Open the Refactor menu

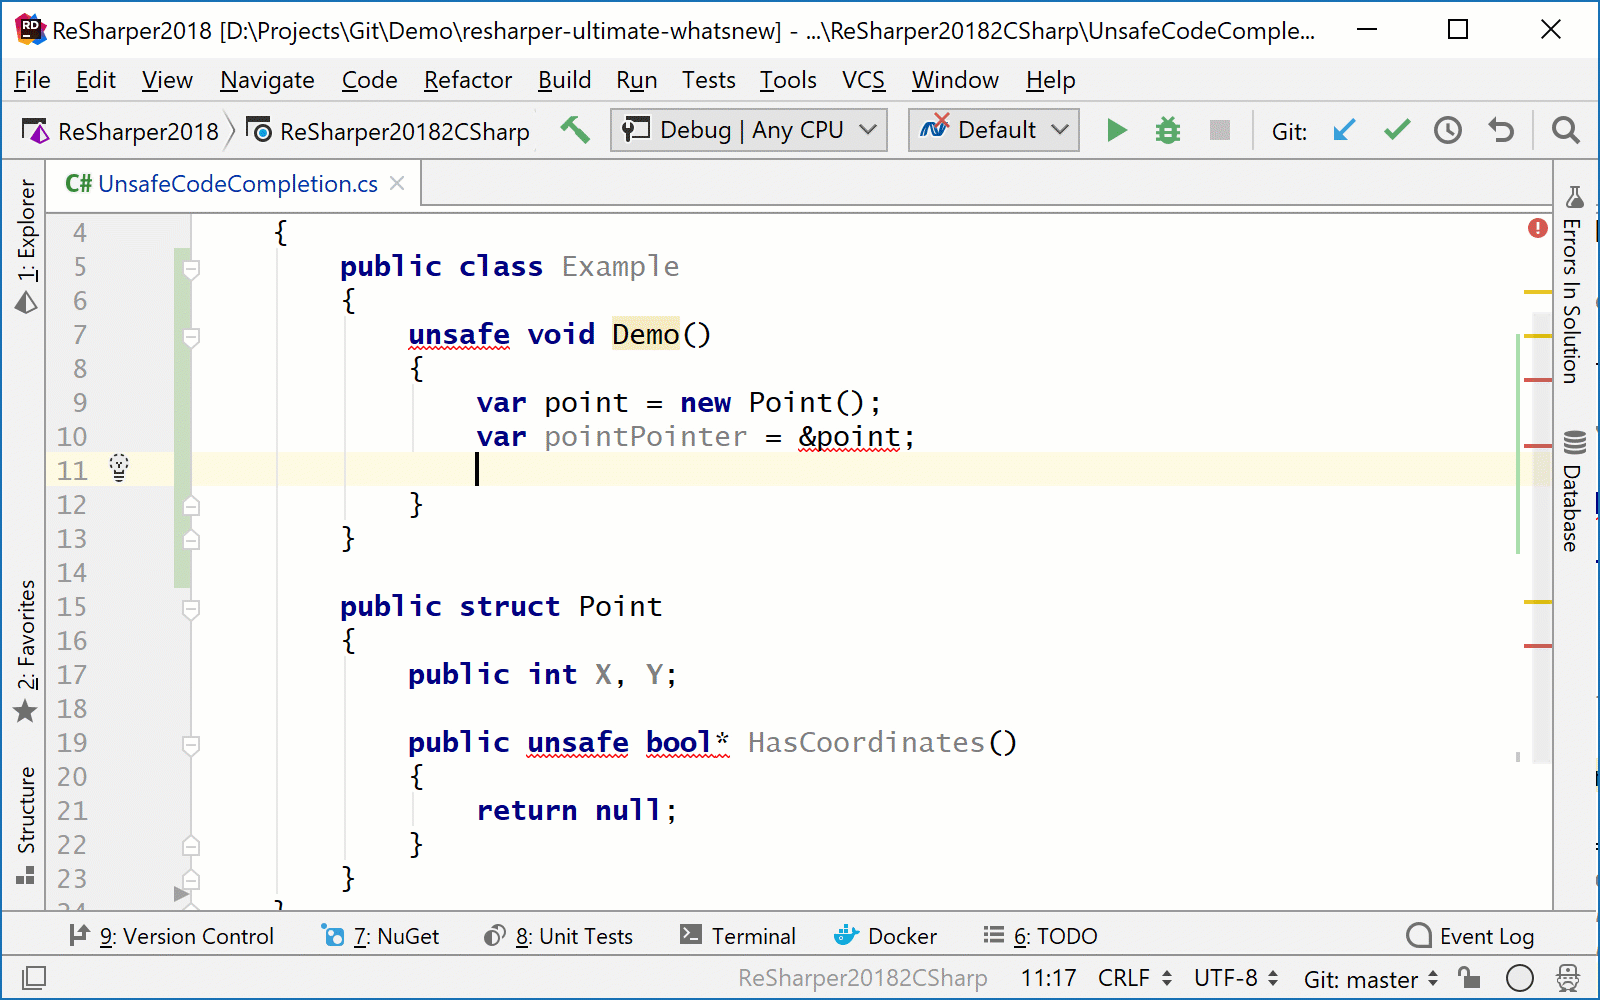[467, 80]
